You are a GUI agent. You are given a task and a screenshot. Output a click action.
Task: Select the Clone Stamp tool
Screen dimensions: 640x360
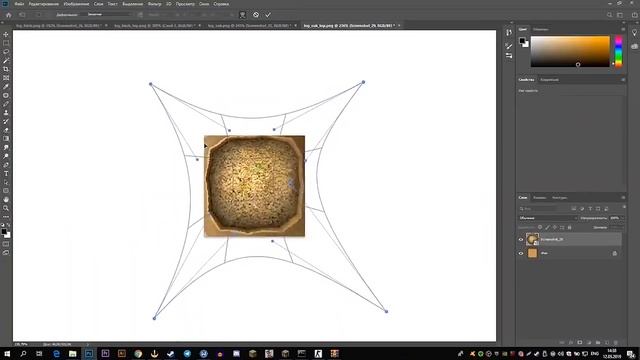6,113
